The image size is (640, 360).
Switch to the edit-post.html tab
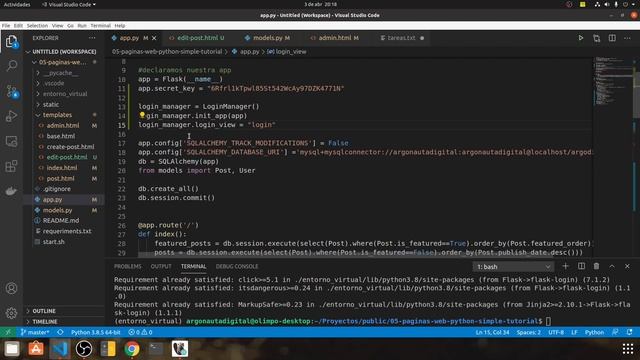(x=197, y=38)
